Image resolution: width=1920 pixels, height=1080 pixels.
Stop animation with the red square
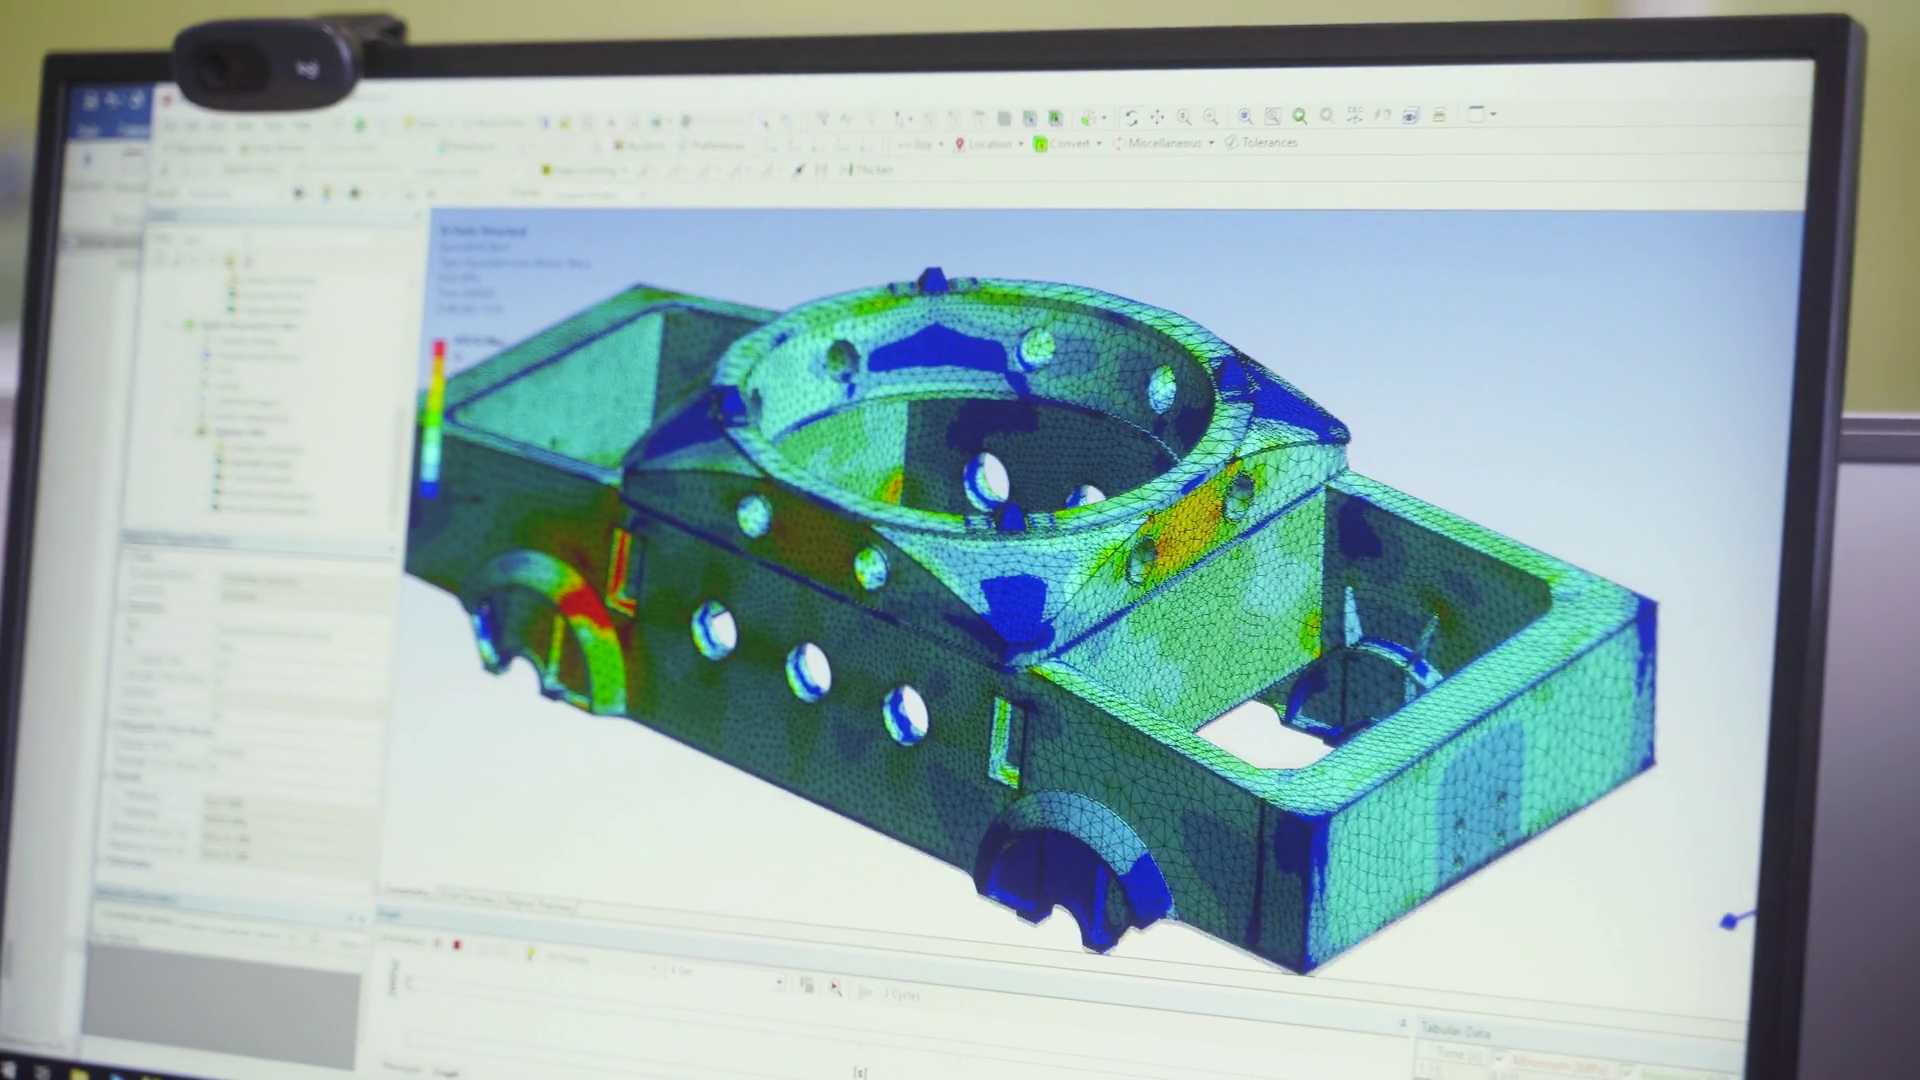457,943
